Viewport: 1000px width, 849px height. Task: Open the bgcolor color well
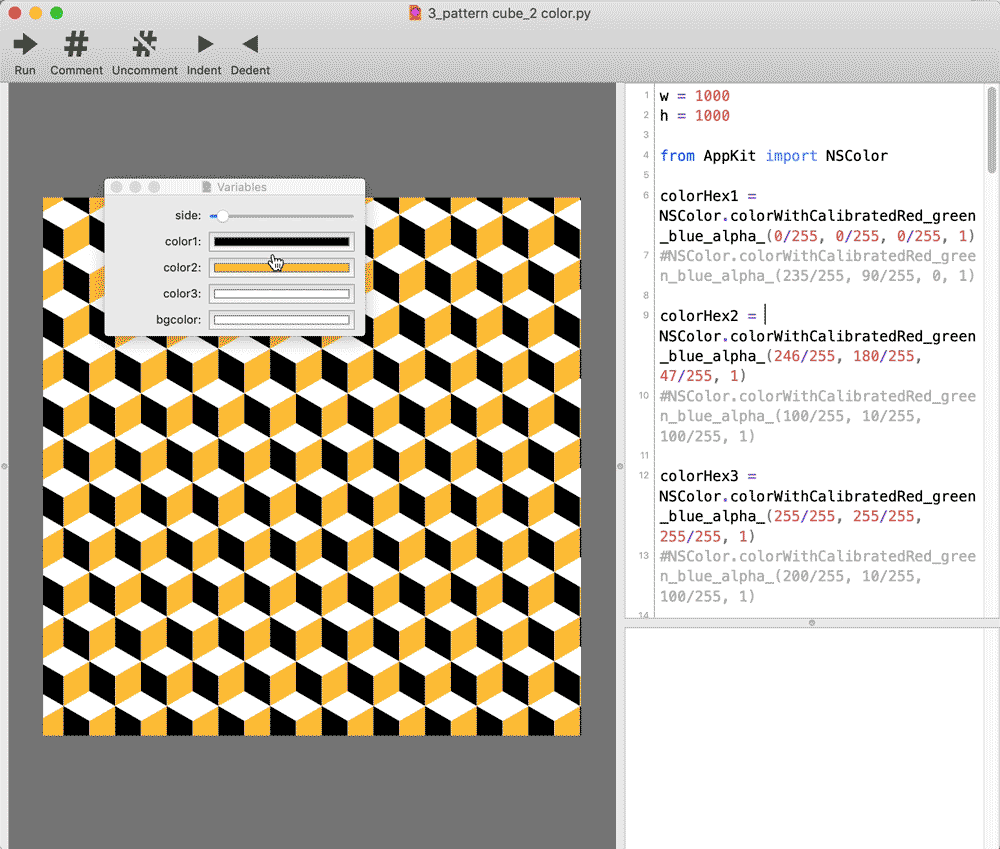[281, 320]
